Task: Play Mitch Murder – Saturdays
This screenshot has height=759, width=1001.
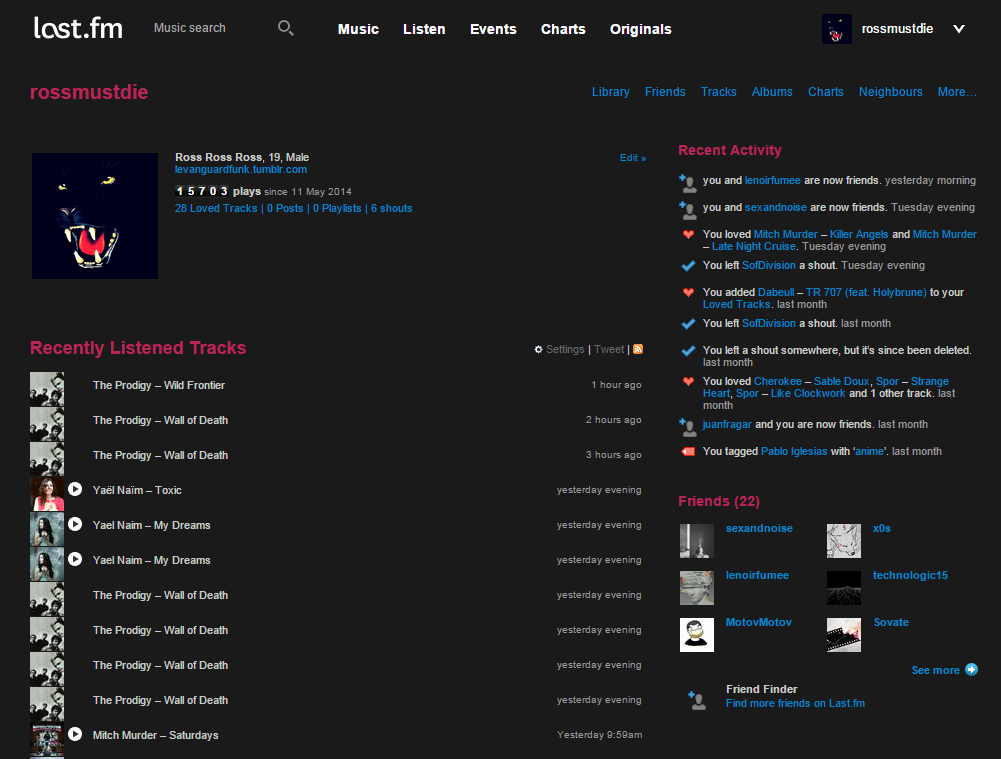Action: [x=74, y=734]
